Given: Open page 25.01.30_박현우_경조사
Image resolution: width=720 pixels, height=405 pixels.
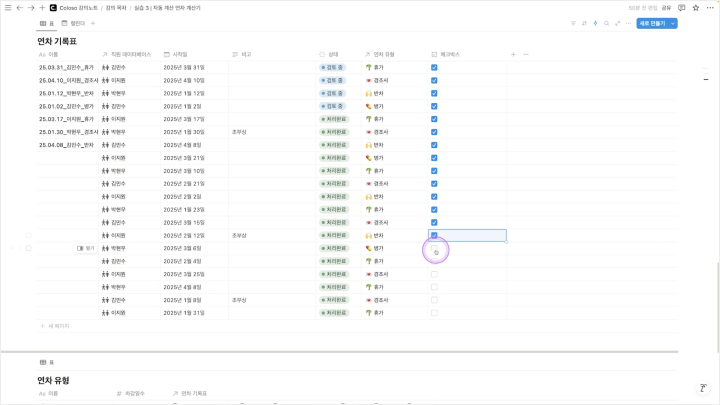Looking at the screenshot, I should 68,132.
